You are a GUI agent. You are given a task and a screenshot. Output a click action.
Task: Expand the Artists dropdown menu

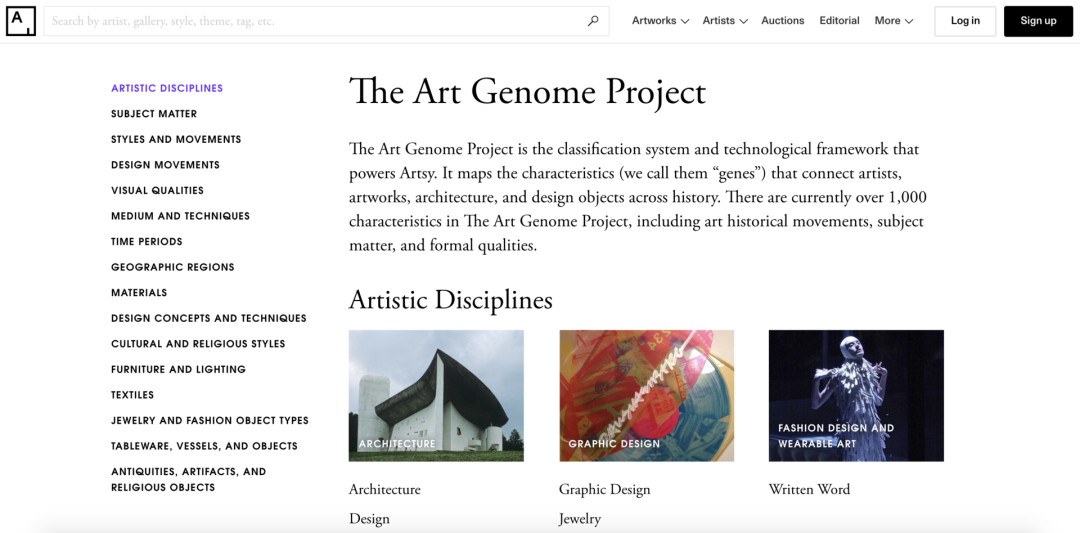point(725,21)
